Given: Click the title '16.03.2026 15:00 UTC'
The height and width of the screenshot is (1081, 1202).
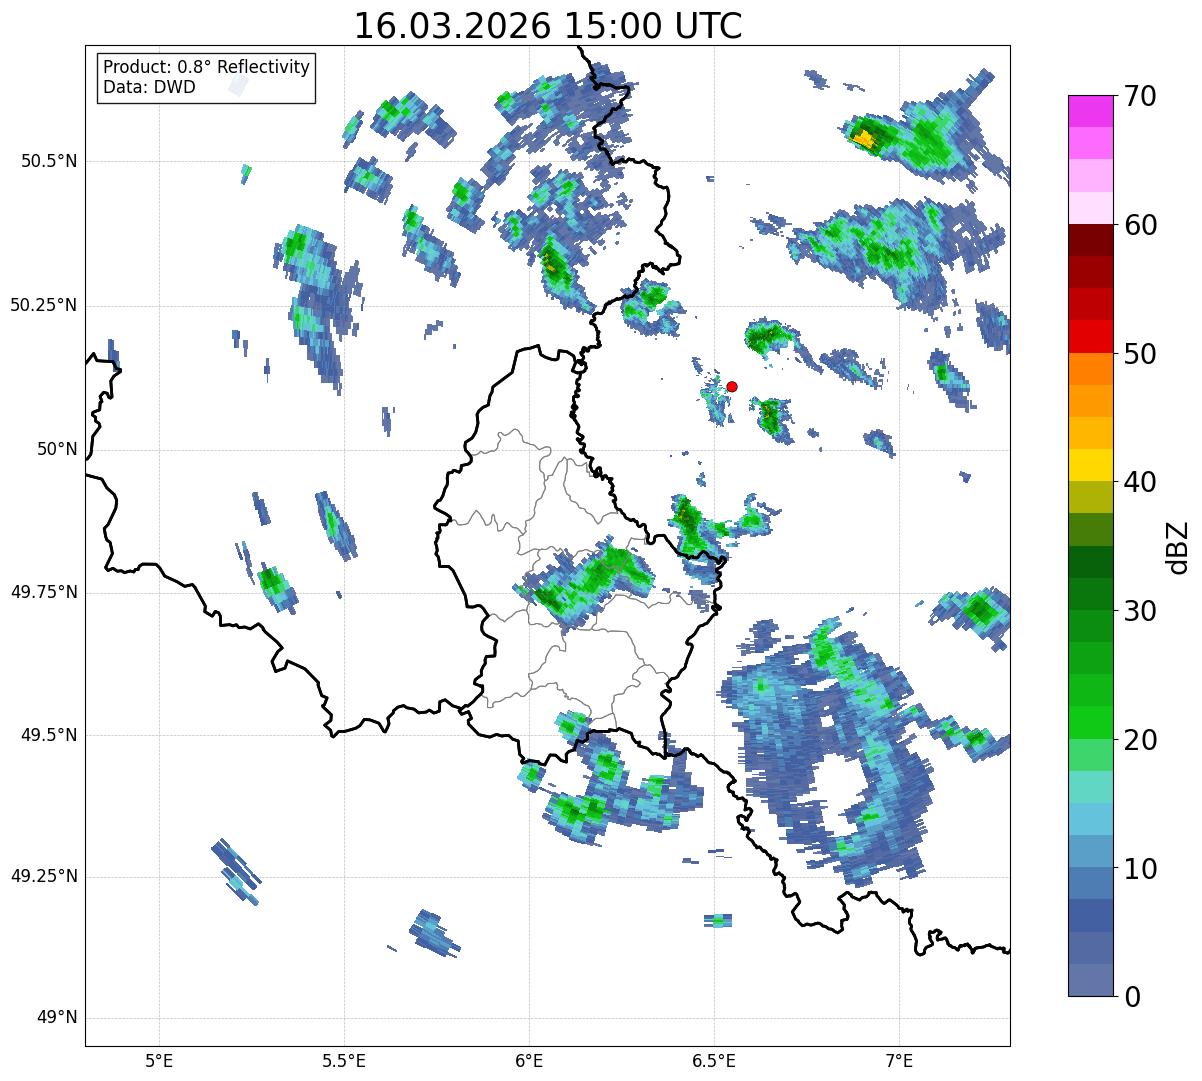Looking at the screenshot, I should (x=548, y=26).
